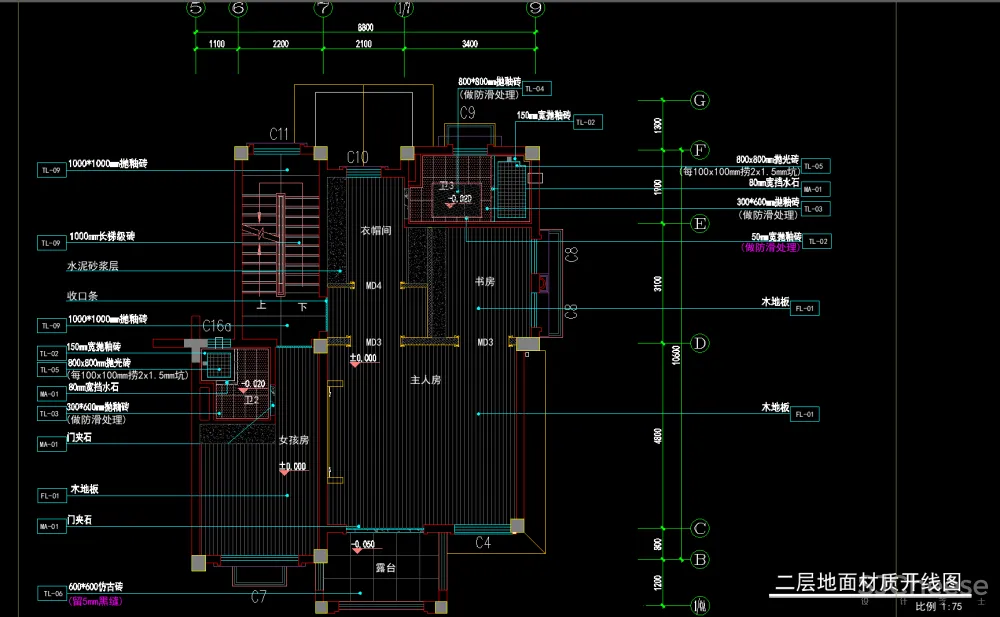Click the grid axis bubble G
Screen dimensions: 1000x617
click(700, 100)
